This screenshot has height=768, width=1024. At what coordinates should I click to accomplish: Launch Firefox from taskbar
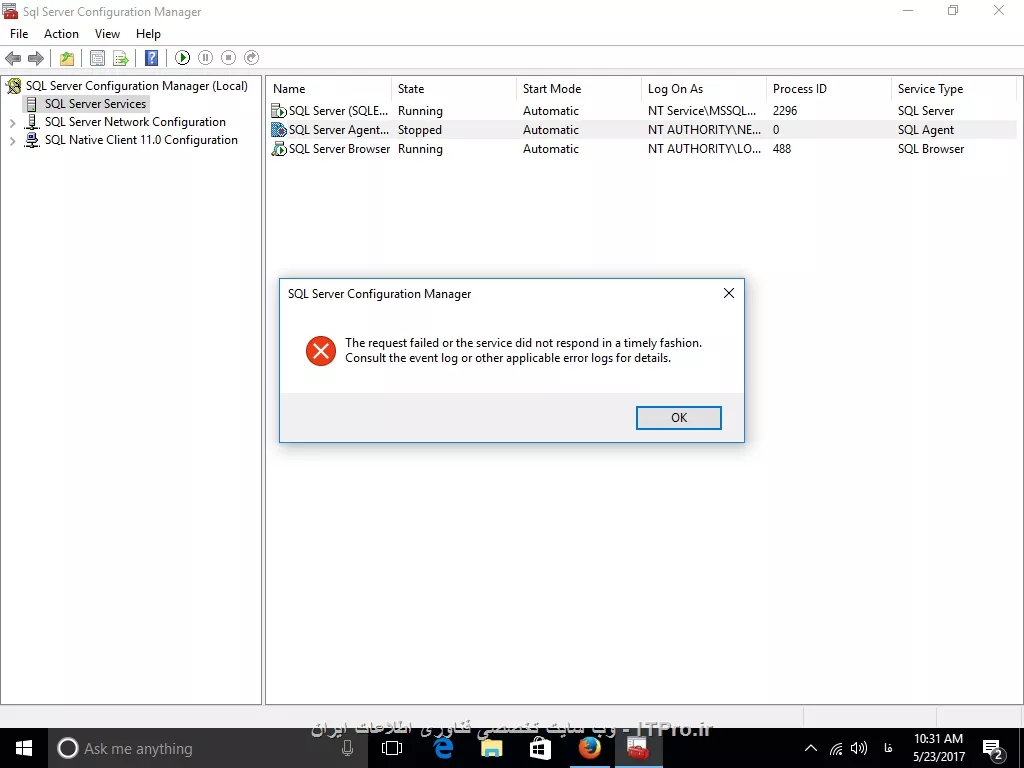[x=589, y=748]
